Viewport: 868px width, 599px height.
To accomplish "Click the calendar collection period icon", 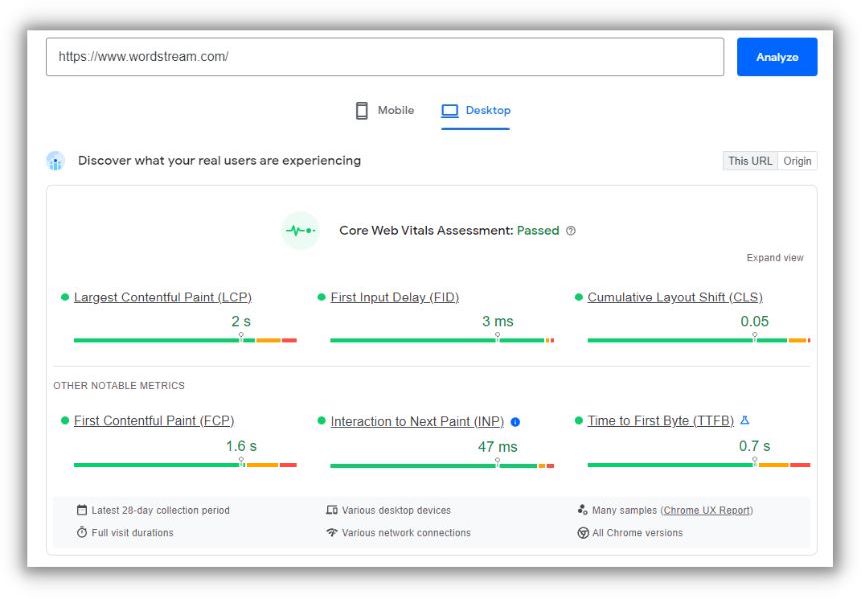I will [x=82, y=510].
